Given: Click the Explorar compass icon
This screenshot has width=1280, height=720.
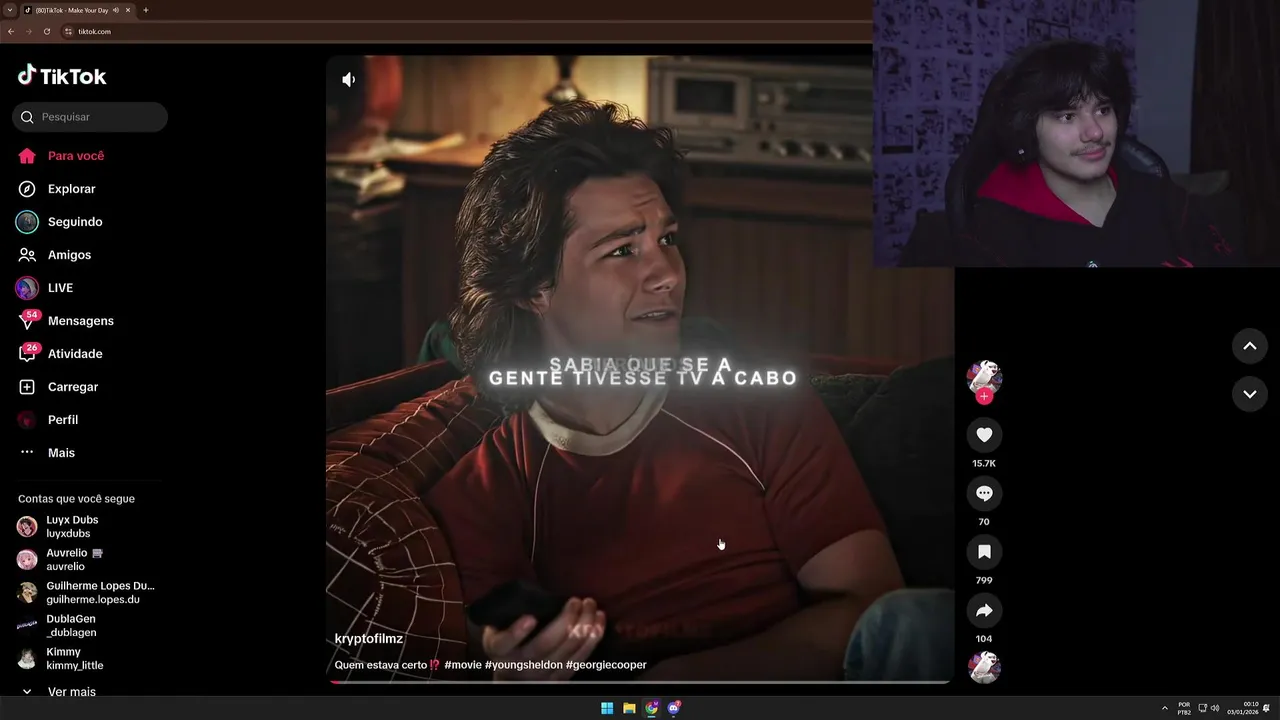Looking at the screenshot, I should coord(27,189).
